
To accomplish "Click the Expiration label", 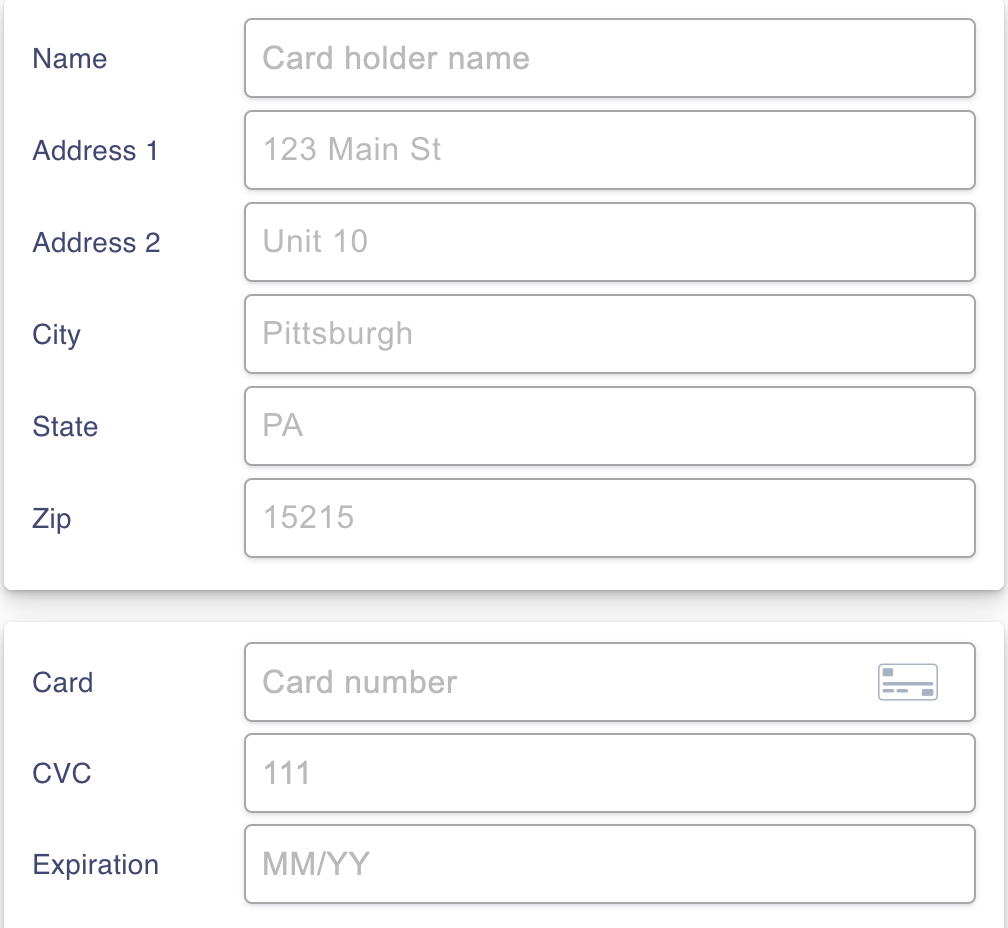I will click(95, 864).
